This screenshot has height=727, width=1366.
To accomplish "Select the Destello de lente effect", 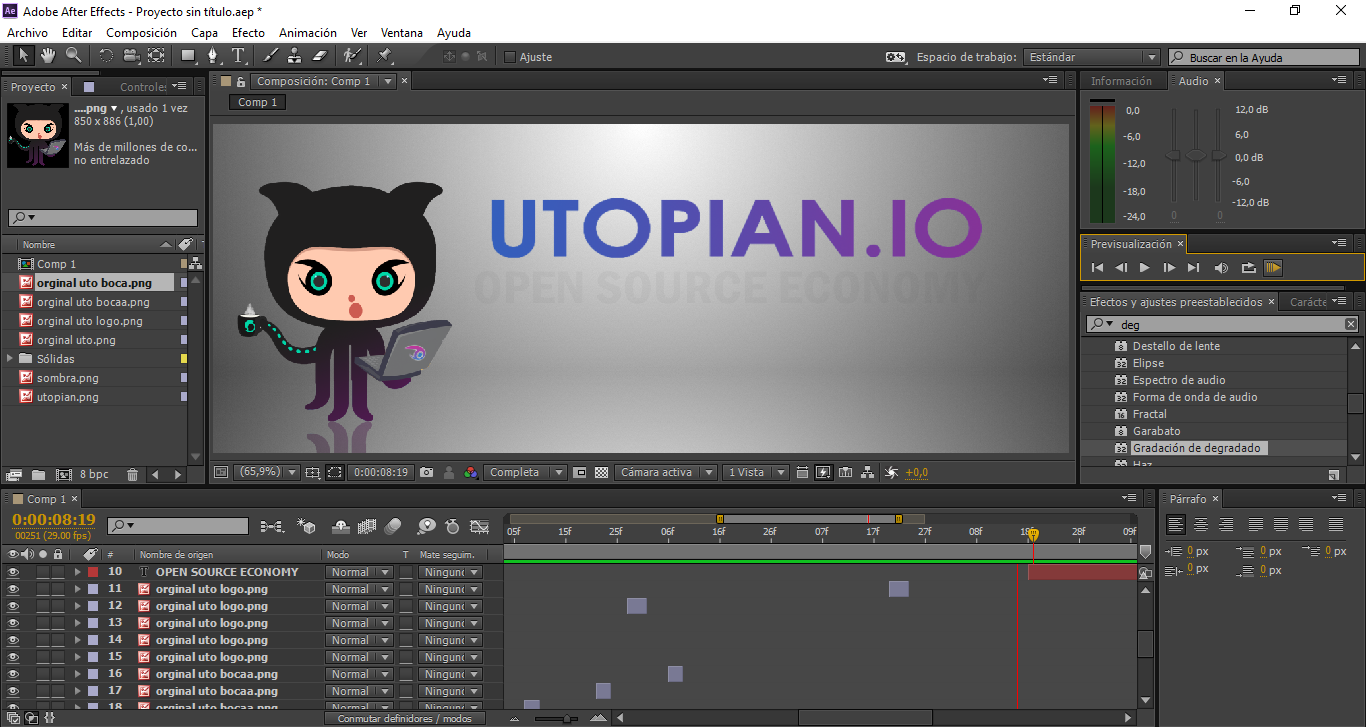I will click(1176, 346).
